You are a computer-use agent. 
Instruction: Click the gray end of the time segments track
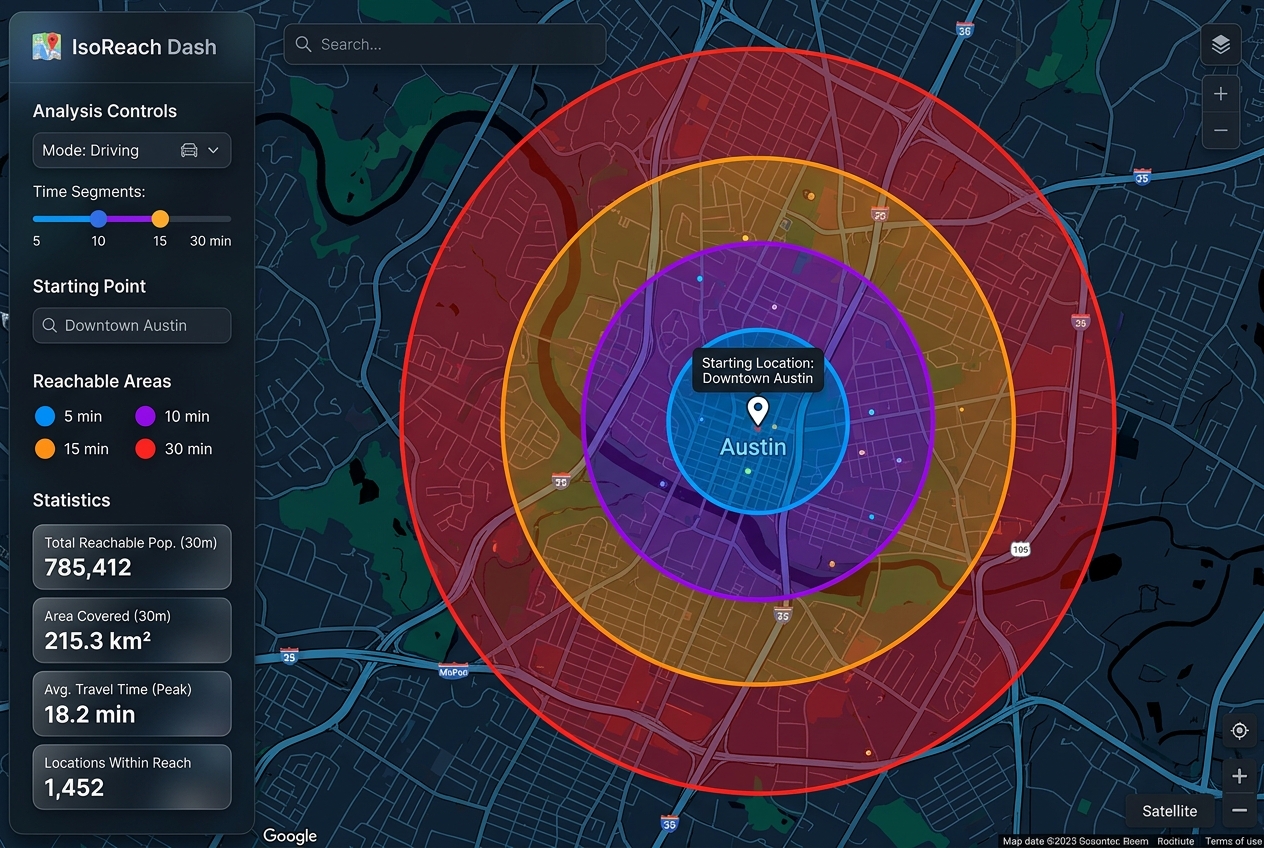point(200,218)
